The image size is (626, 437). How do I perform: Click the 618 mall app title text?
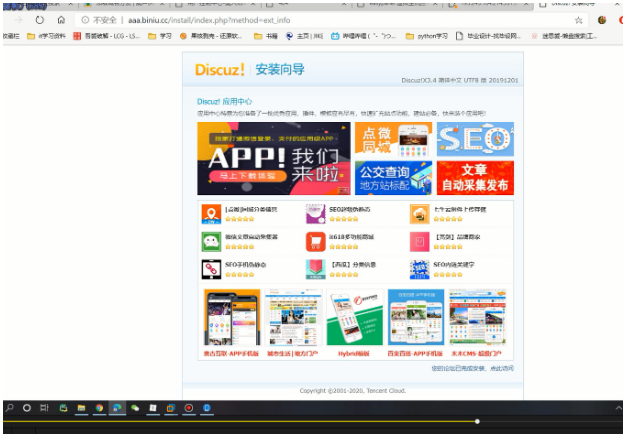pos(351,237)
